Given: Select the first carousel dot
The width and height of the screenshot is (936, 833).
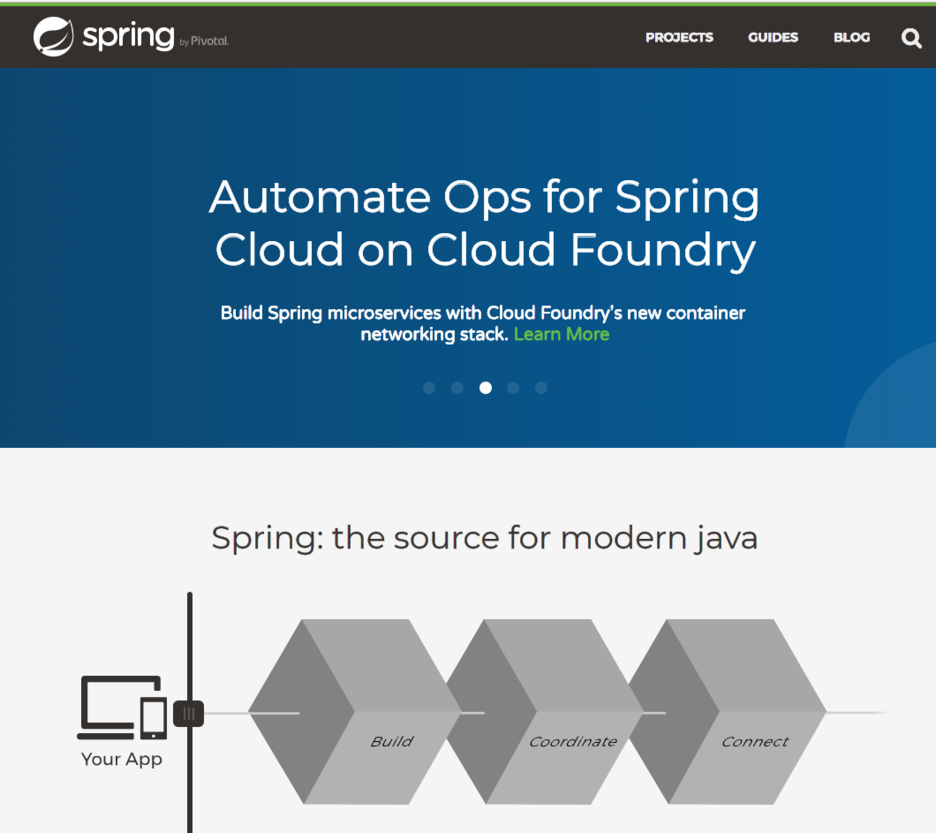Looking at the screenshot, I should pyautogui.click(x=429, y=388).
